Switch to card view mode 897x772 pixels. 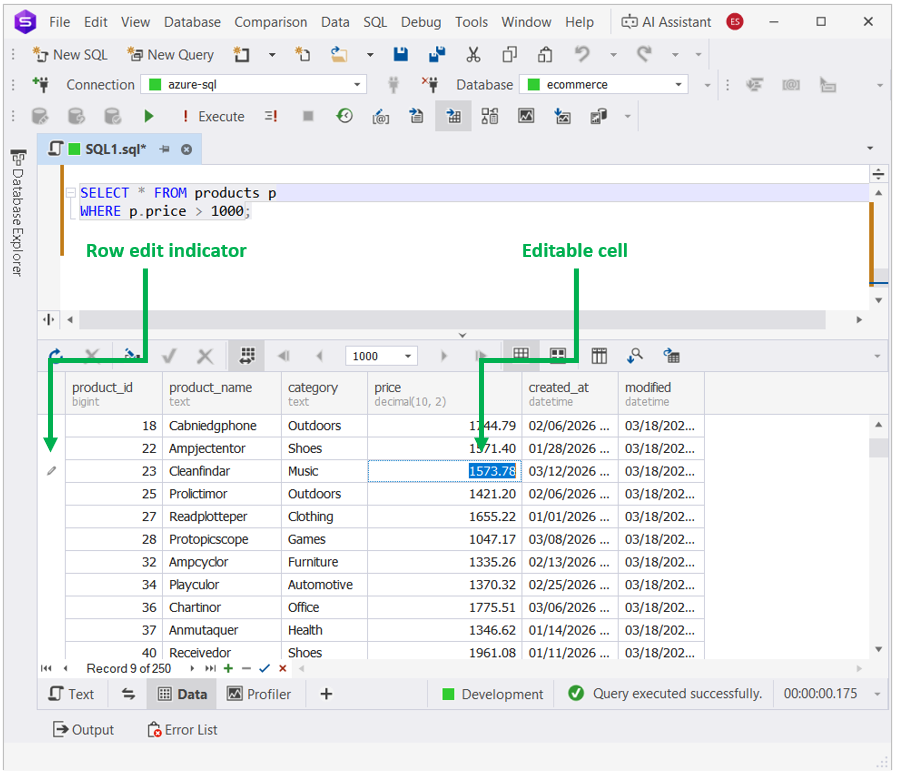pyautogui.click(x=558, y=355)
